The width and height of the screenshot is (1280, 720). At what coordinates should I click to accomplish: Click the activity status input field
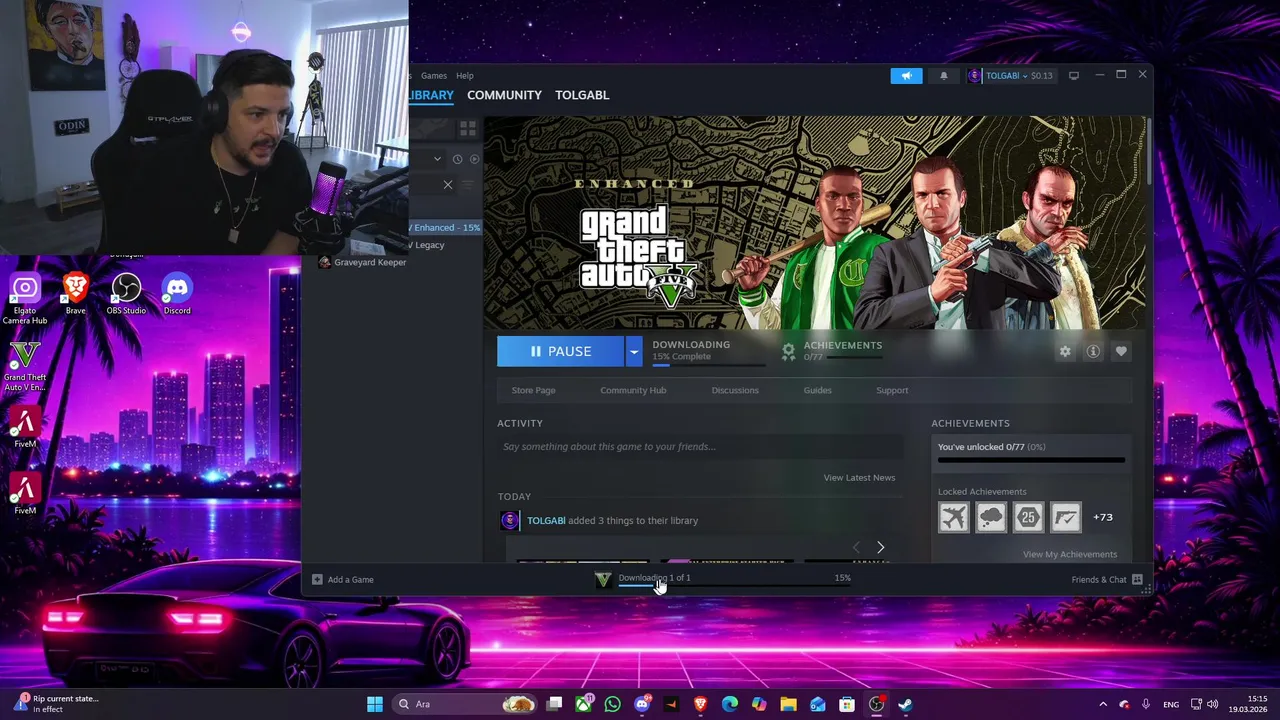click(700, 447)
